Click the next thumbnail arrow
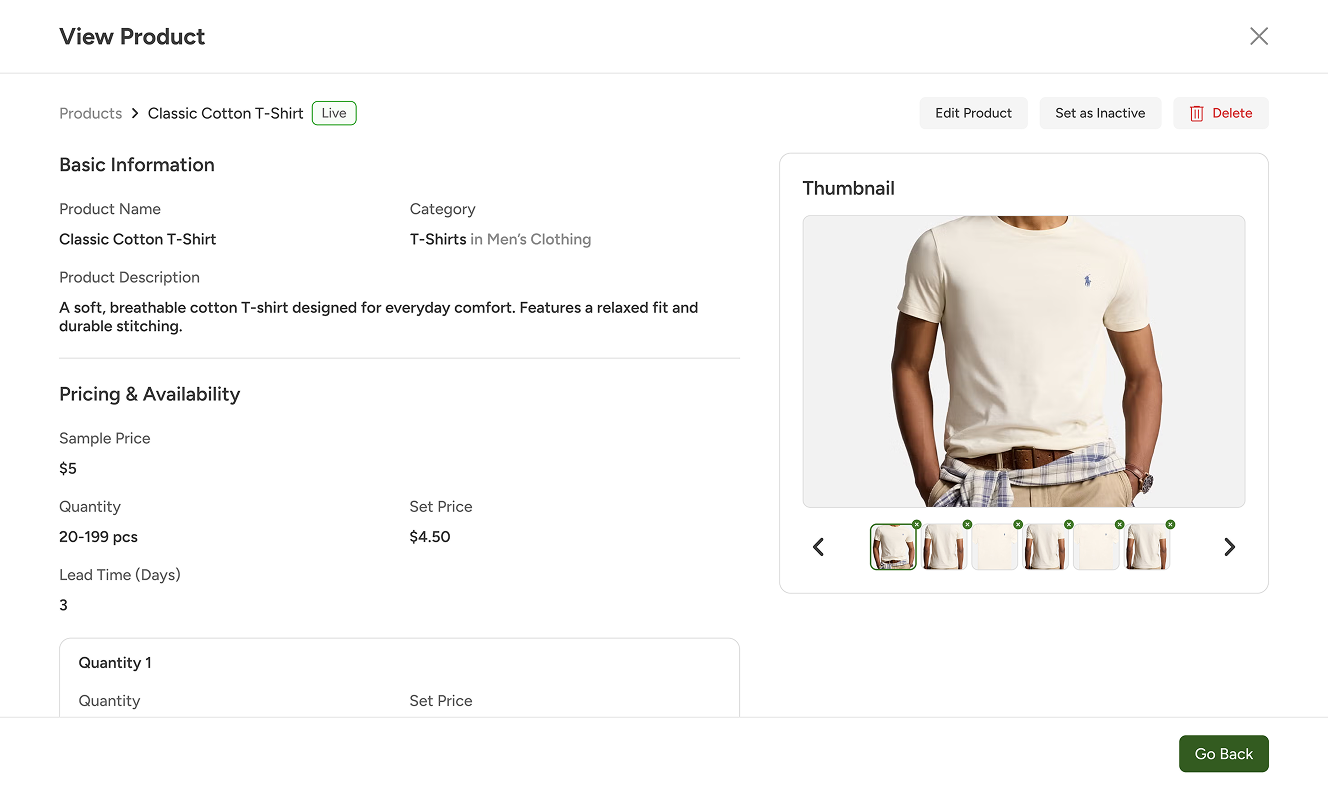The image size is (1328, 789). click(1230, 547)
